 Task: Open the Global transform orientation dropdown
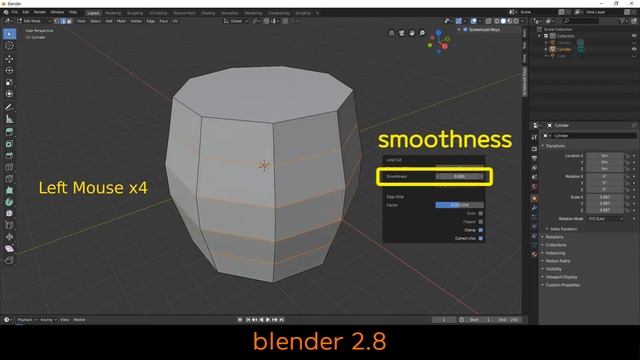(x=236, y=21)
